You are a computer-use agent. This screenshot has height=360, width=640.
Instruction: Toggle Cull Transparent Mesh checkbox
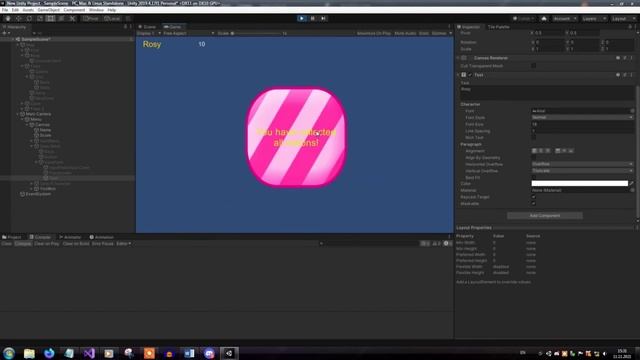534,66
